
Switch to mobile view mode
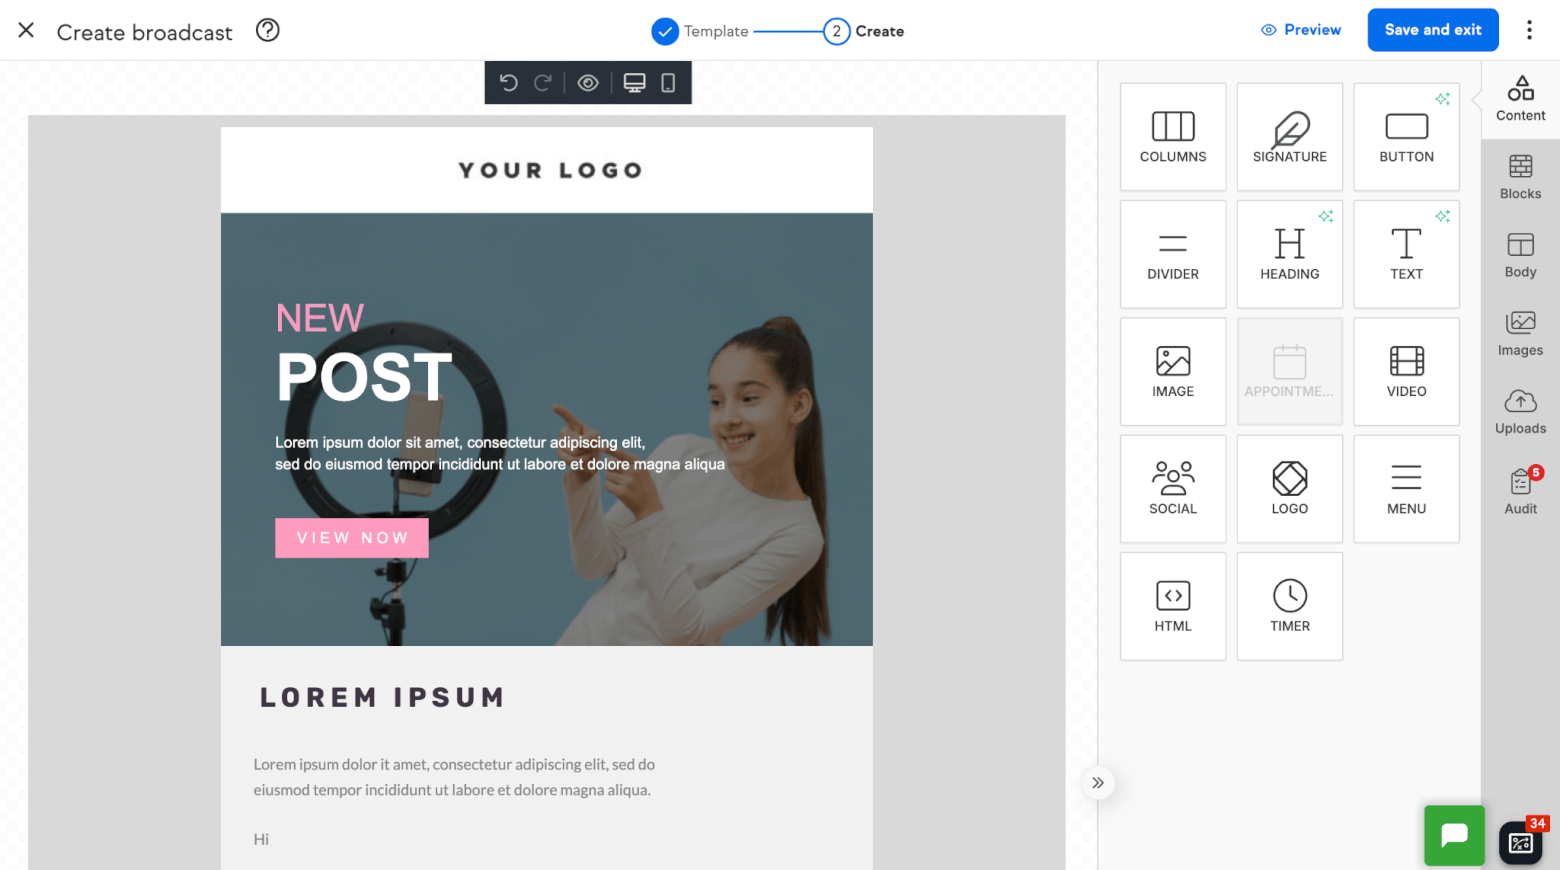(x=668, y=83)
